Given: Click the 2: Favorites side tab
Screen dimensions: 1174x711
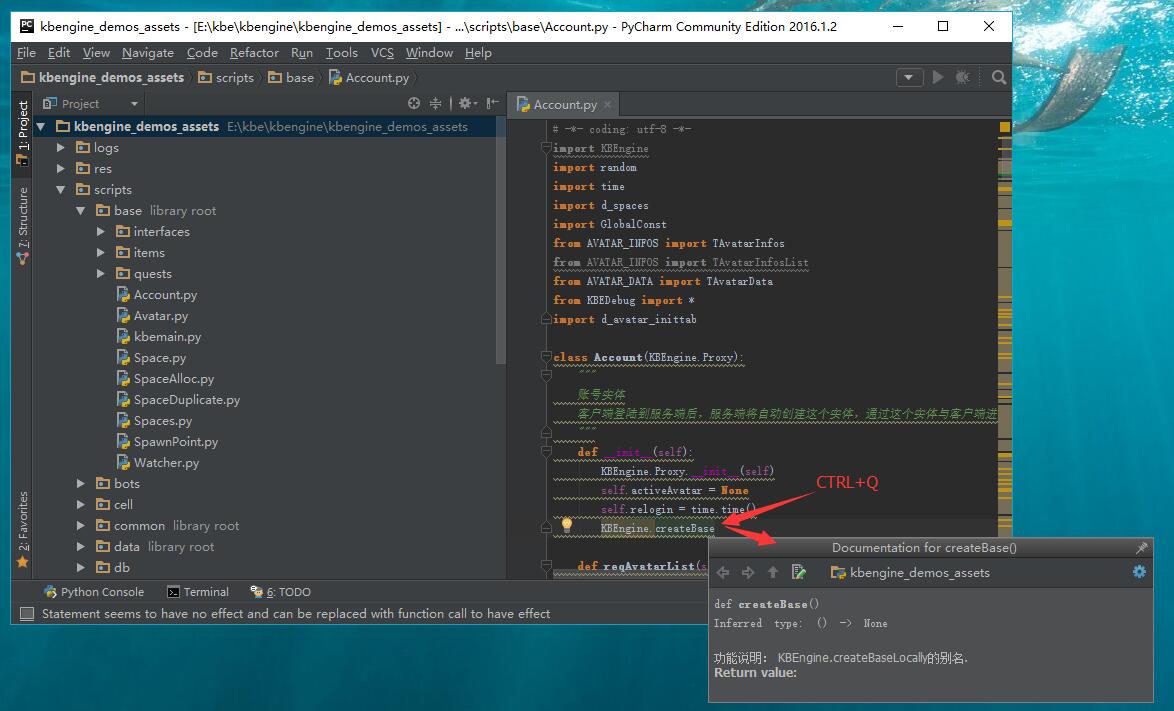Looking at the screenshot, I should (x=22, y=529).
